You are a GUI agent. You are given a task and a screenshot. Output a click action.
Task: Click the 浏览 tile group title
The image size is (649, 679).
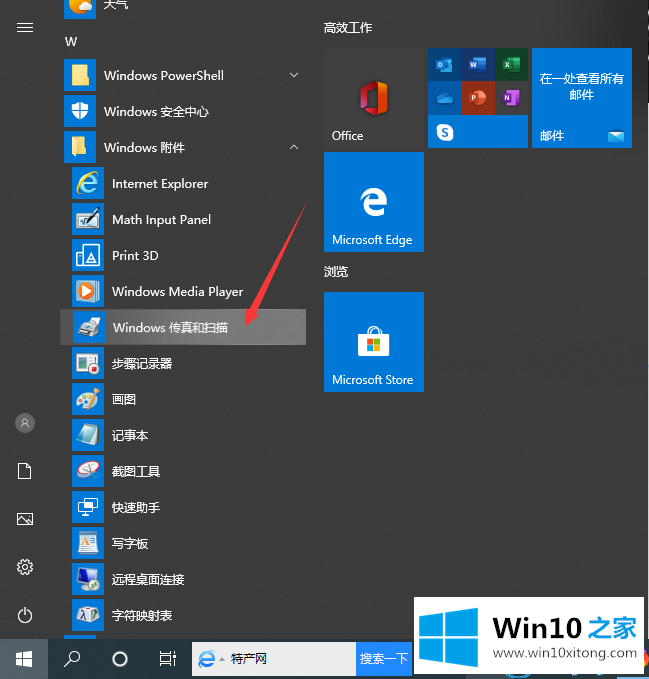tap(336, 272)
